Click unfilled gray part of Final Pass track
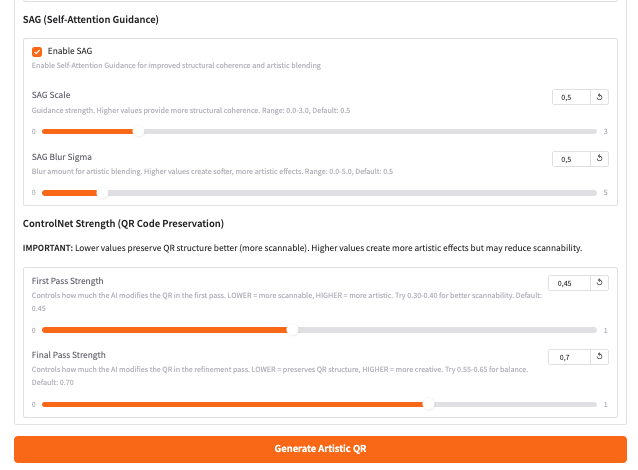 click(x=520, y=404)
